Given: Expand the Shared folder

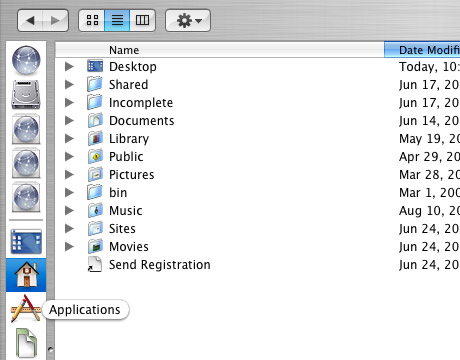Looking at the screenshot, I should (69, 84).
